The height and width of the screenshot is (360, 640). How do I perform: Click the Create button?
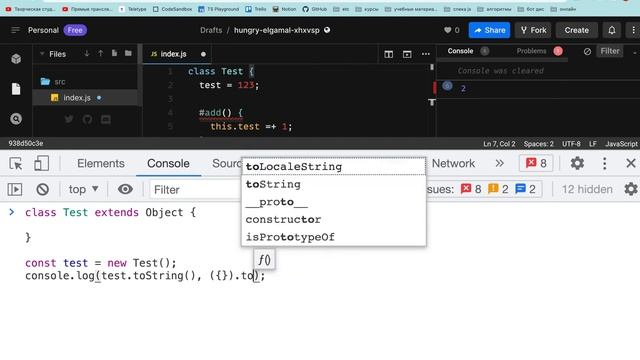pyautogui.click(x=576, y=30)
